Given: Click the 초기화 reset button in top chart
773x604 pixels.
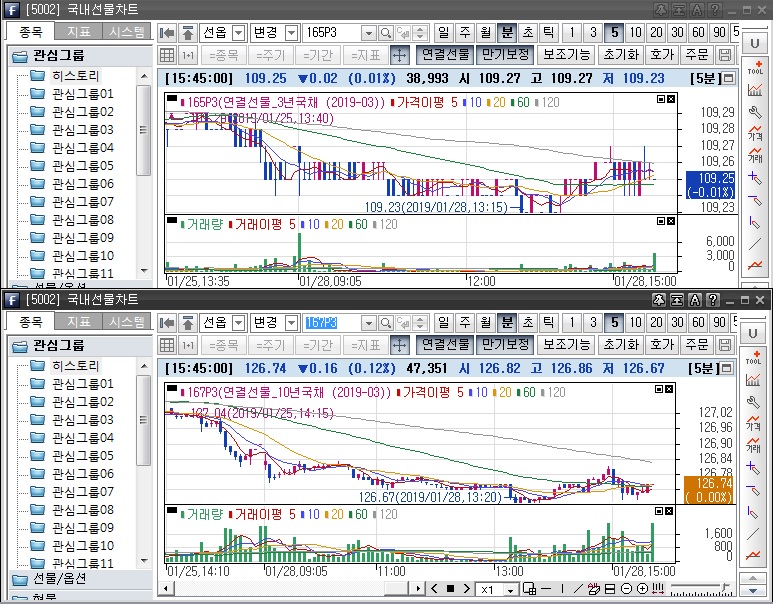Looking at the screenshot, I should click(621, 54).
